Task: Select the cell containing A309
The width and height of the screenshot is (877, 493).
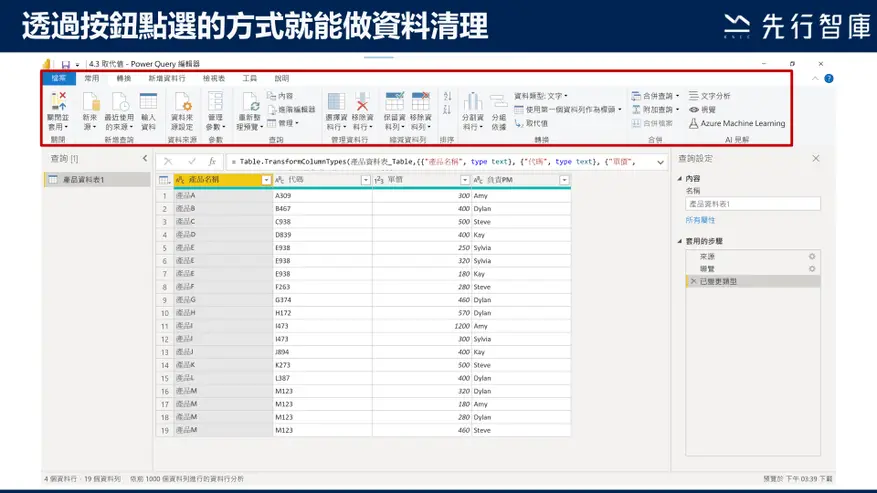Action: click(323, 196)
